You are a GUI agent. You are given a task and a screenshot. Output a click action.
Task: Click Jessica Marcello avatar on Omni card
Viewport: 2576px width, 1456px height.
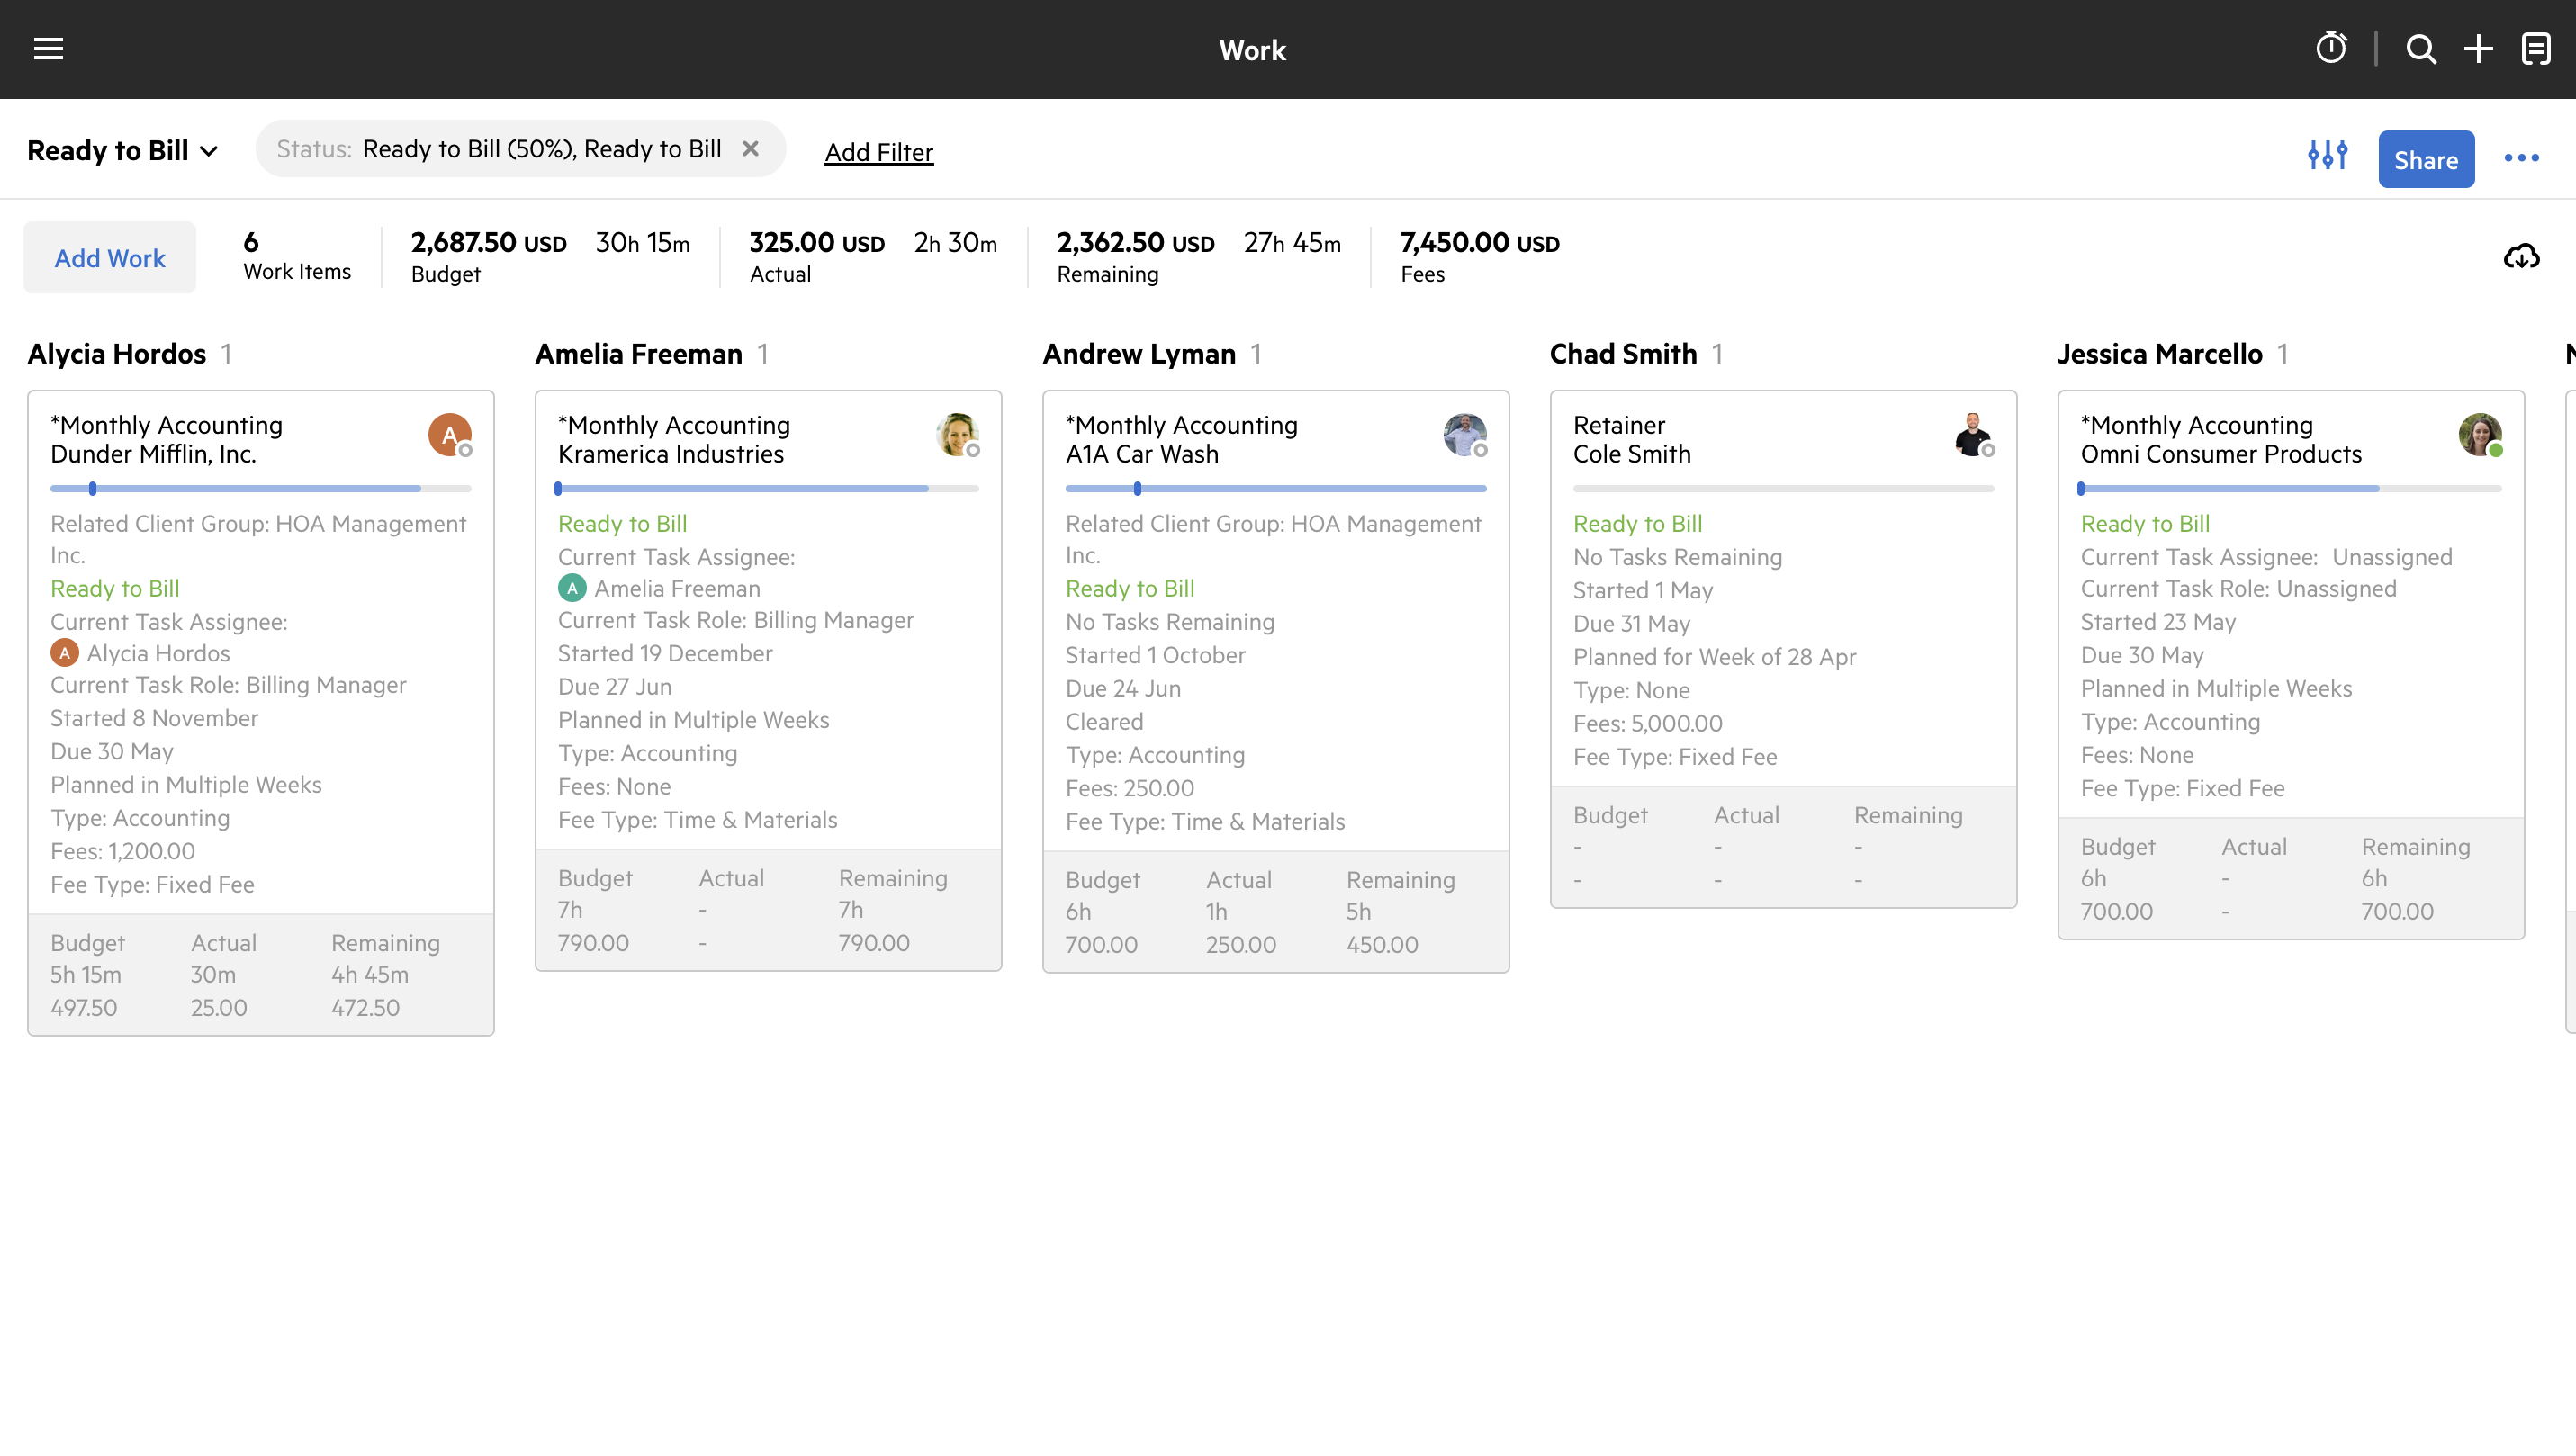coord(2479,435)
